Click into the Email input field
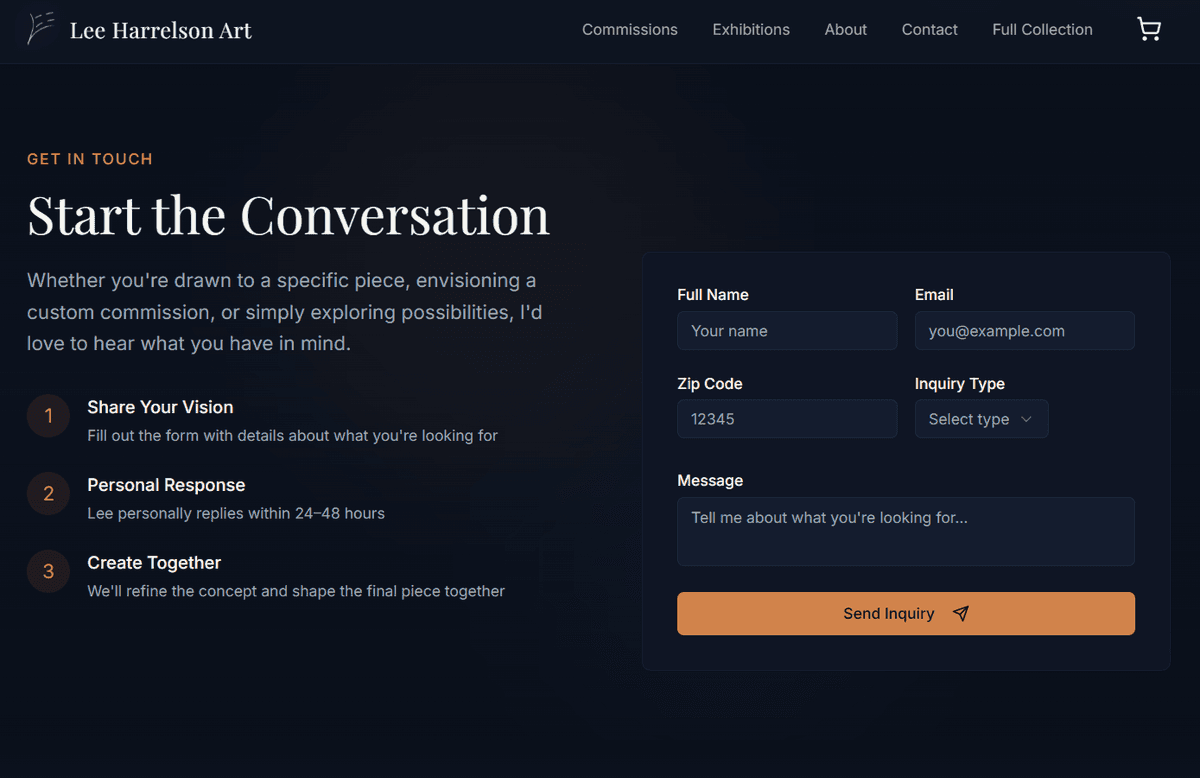The width and height of the screenshot is (1200, 778). [1025, 331]
